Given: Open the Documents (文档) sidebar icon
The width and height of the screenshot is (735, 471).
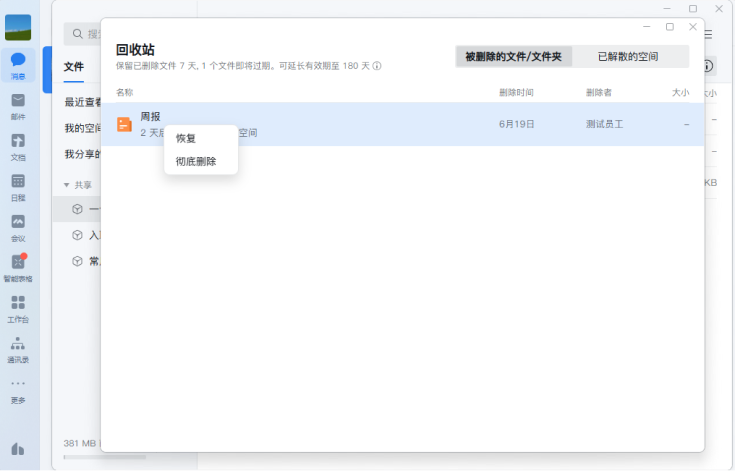Looking at the screenshot, I should point(18,147).
